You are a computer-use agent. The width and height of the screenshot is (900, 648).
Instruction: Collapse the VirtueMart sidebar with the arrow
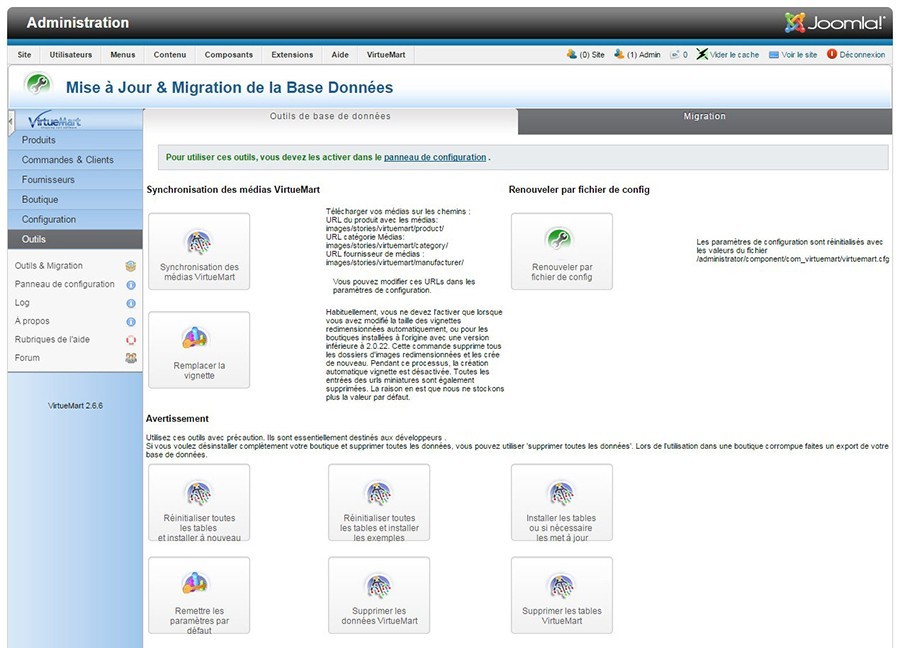coord(11,122)
